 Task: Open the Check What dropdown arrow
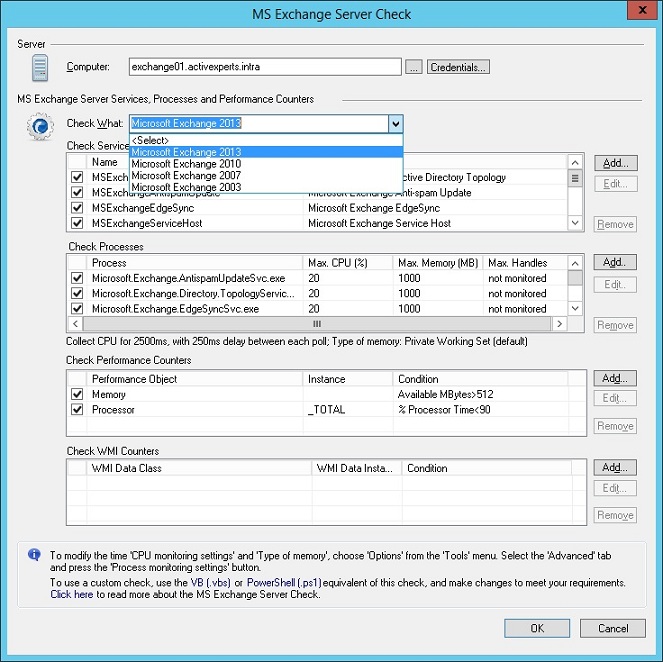395,124
